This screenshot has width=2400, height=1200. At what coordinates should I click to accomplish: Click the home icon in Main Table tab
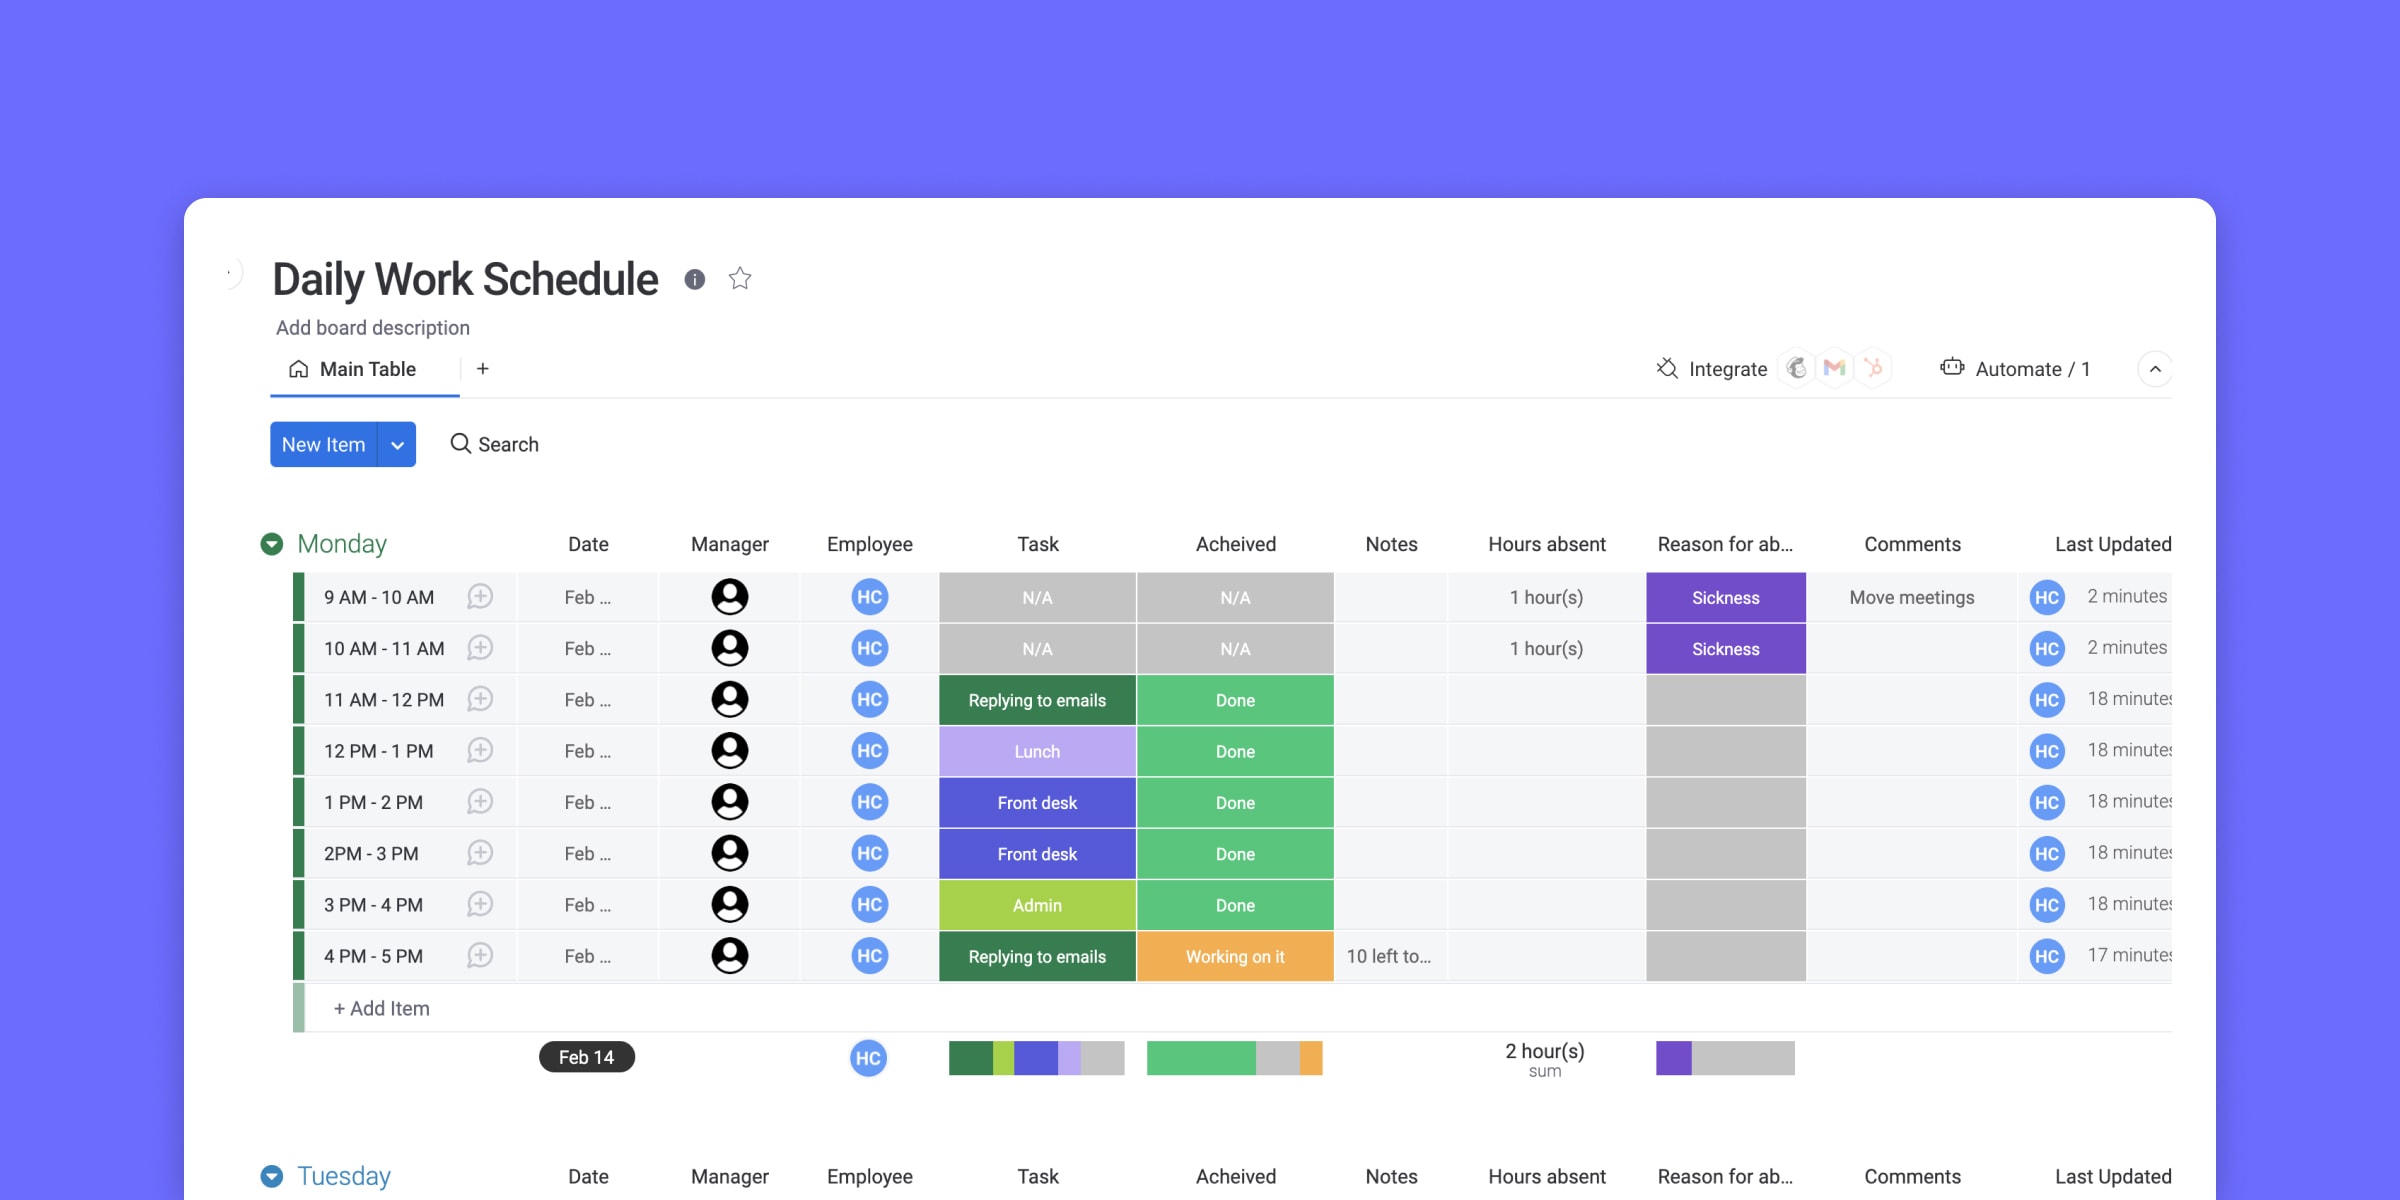click(x=297, y=369)
